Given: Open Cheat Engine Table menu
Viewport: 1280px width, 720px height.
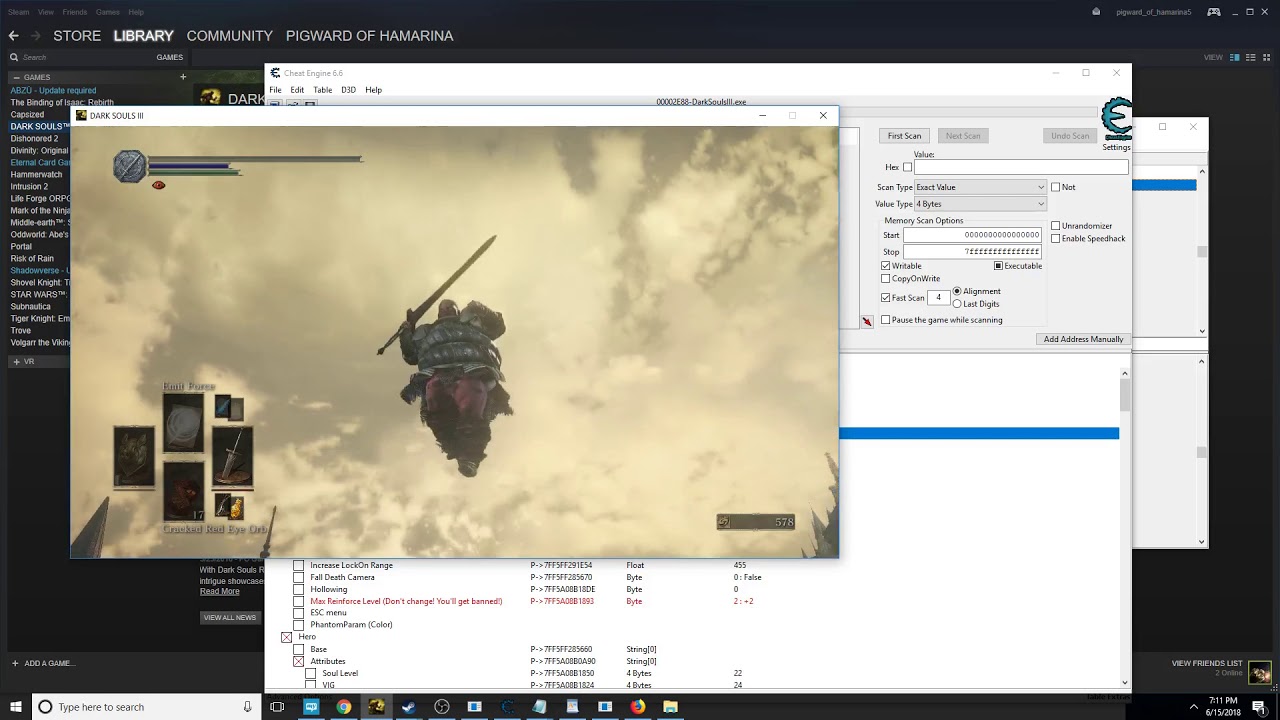Looking at the screenshot, I should point(322,90).
